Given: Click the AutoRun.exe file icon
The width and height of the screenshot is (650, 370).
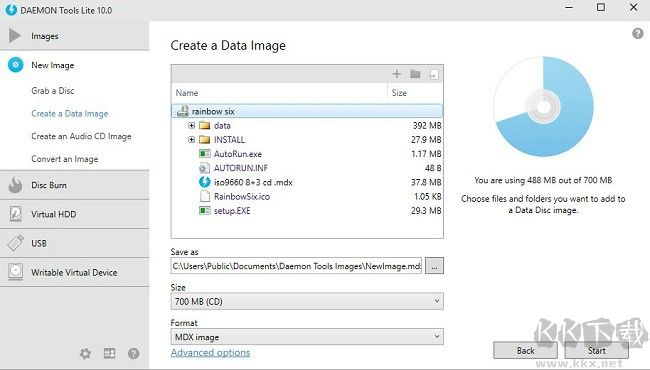Looking at the screenshot, I should point(204,154).
